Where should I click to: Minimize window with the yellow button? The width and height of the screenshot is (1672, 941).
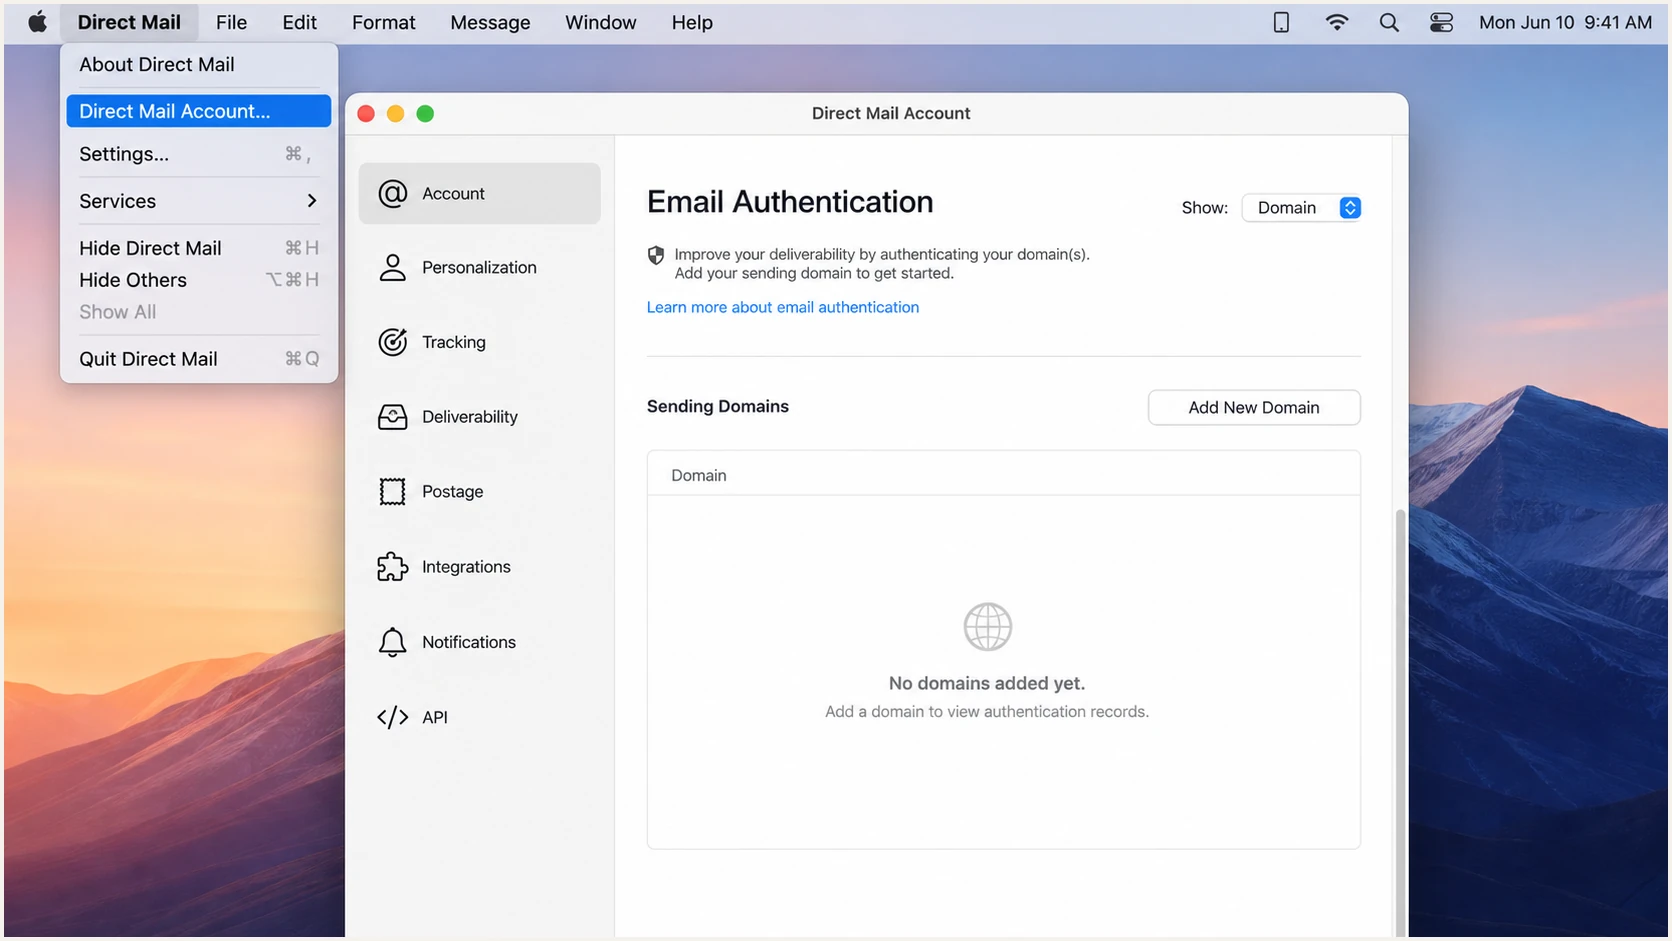[x=396, y=114]
